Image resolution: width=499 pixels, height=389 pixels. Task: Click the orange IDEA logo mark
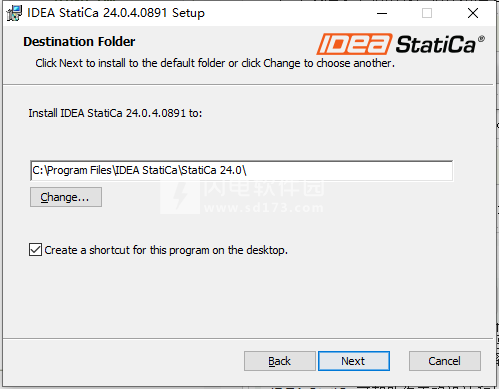pos(354,44)
